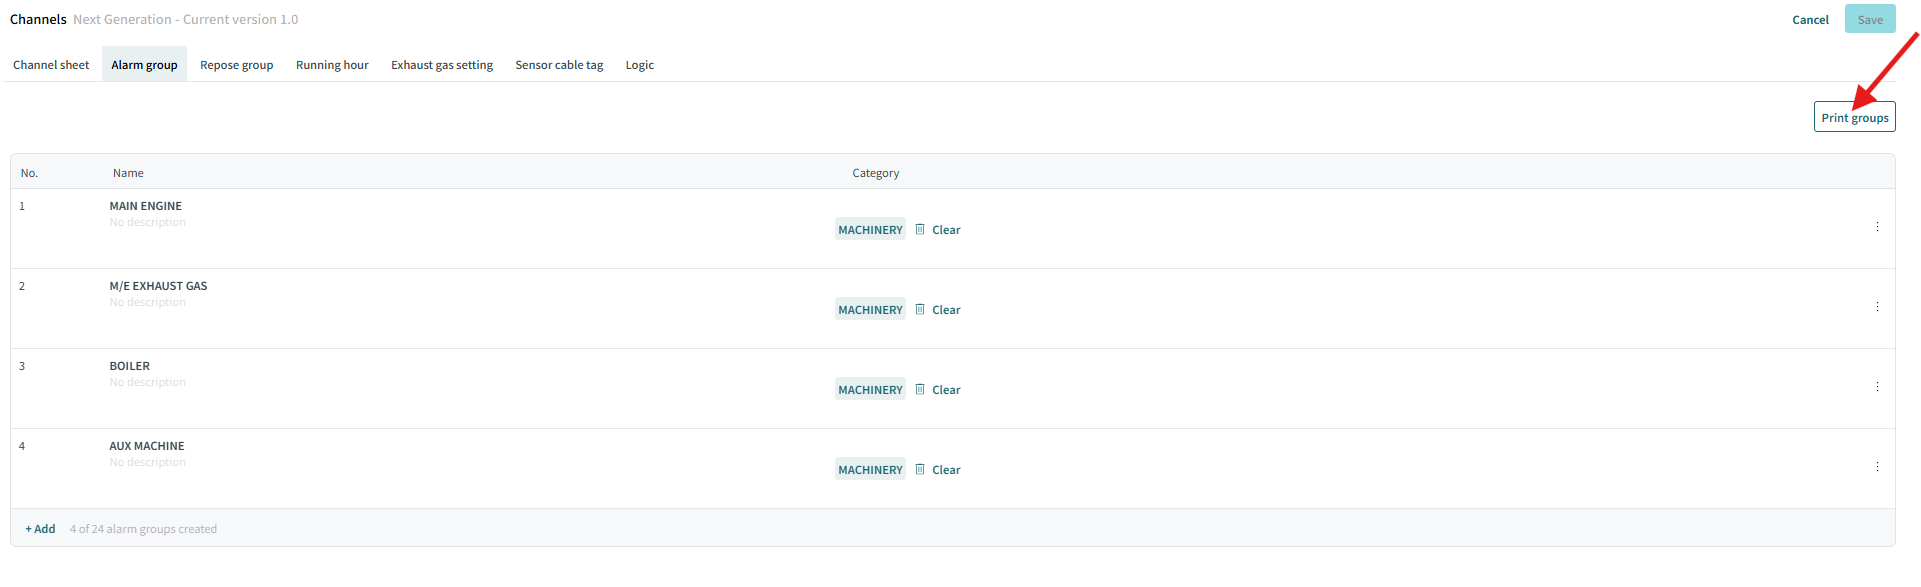Click the '4 of 24 alarm groups created' text
The width and height of the screenshot is (1921, 587).
coord(143,529)
